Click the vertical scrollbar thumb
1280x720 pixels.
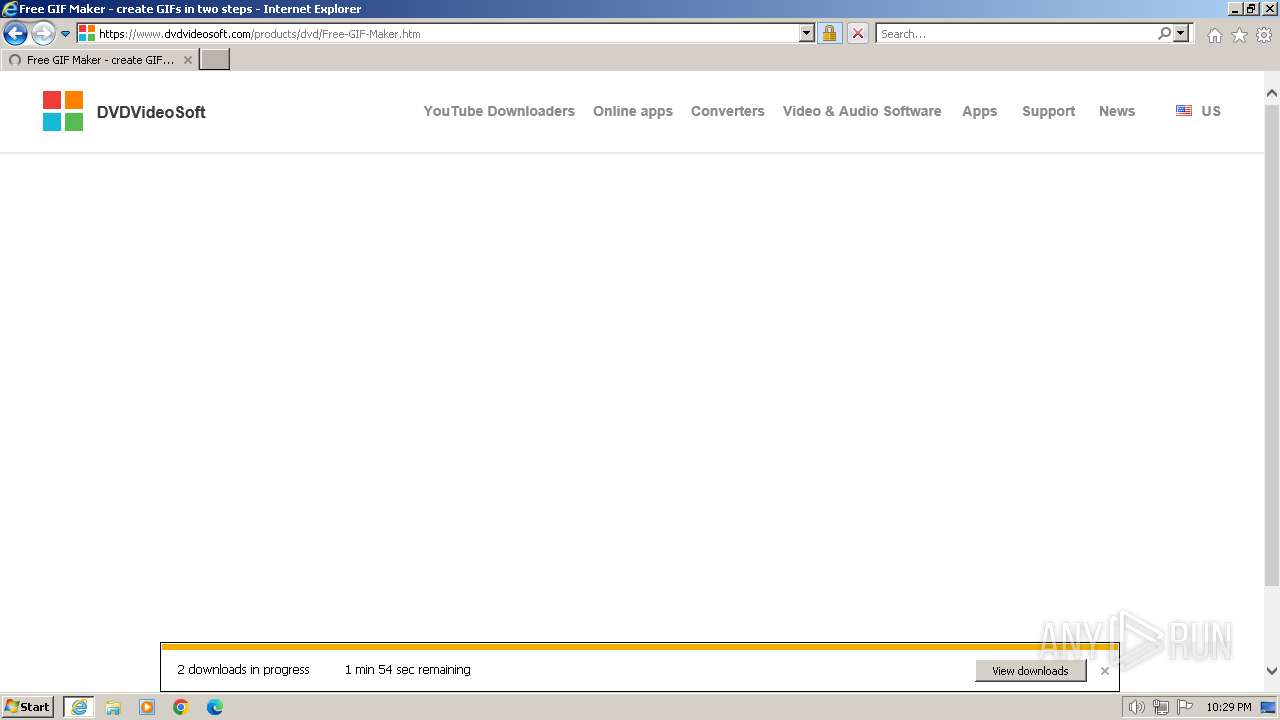[1272, 344]
